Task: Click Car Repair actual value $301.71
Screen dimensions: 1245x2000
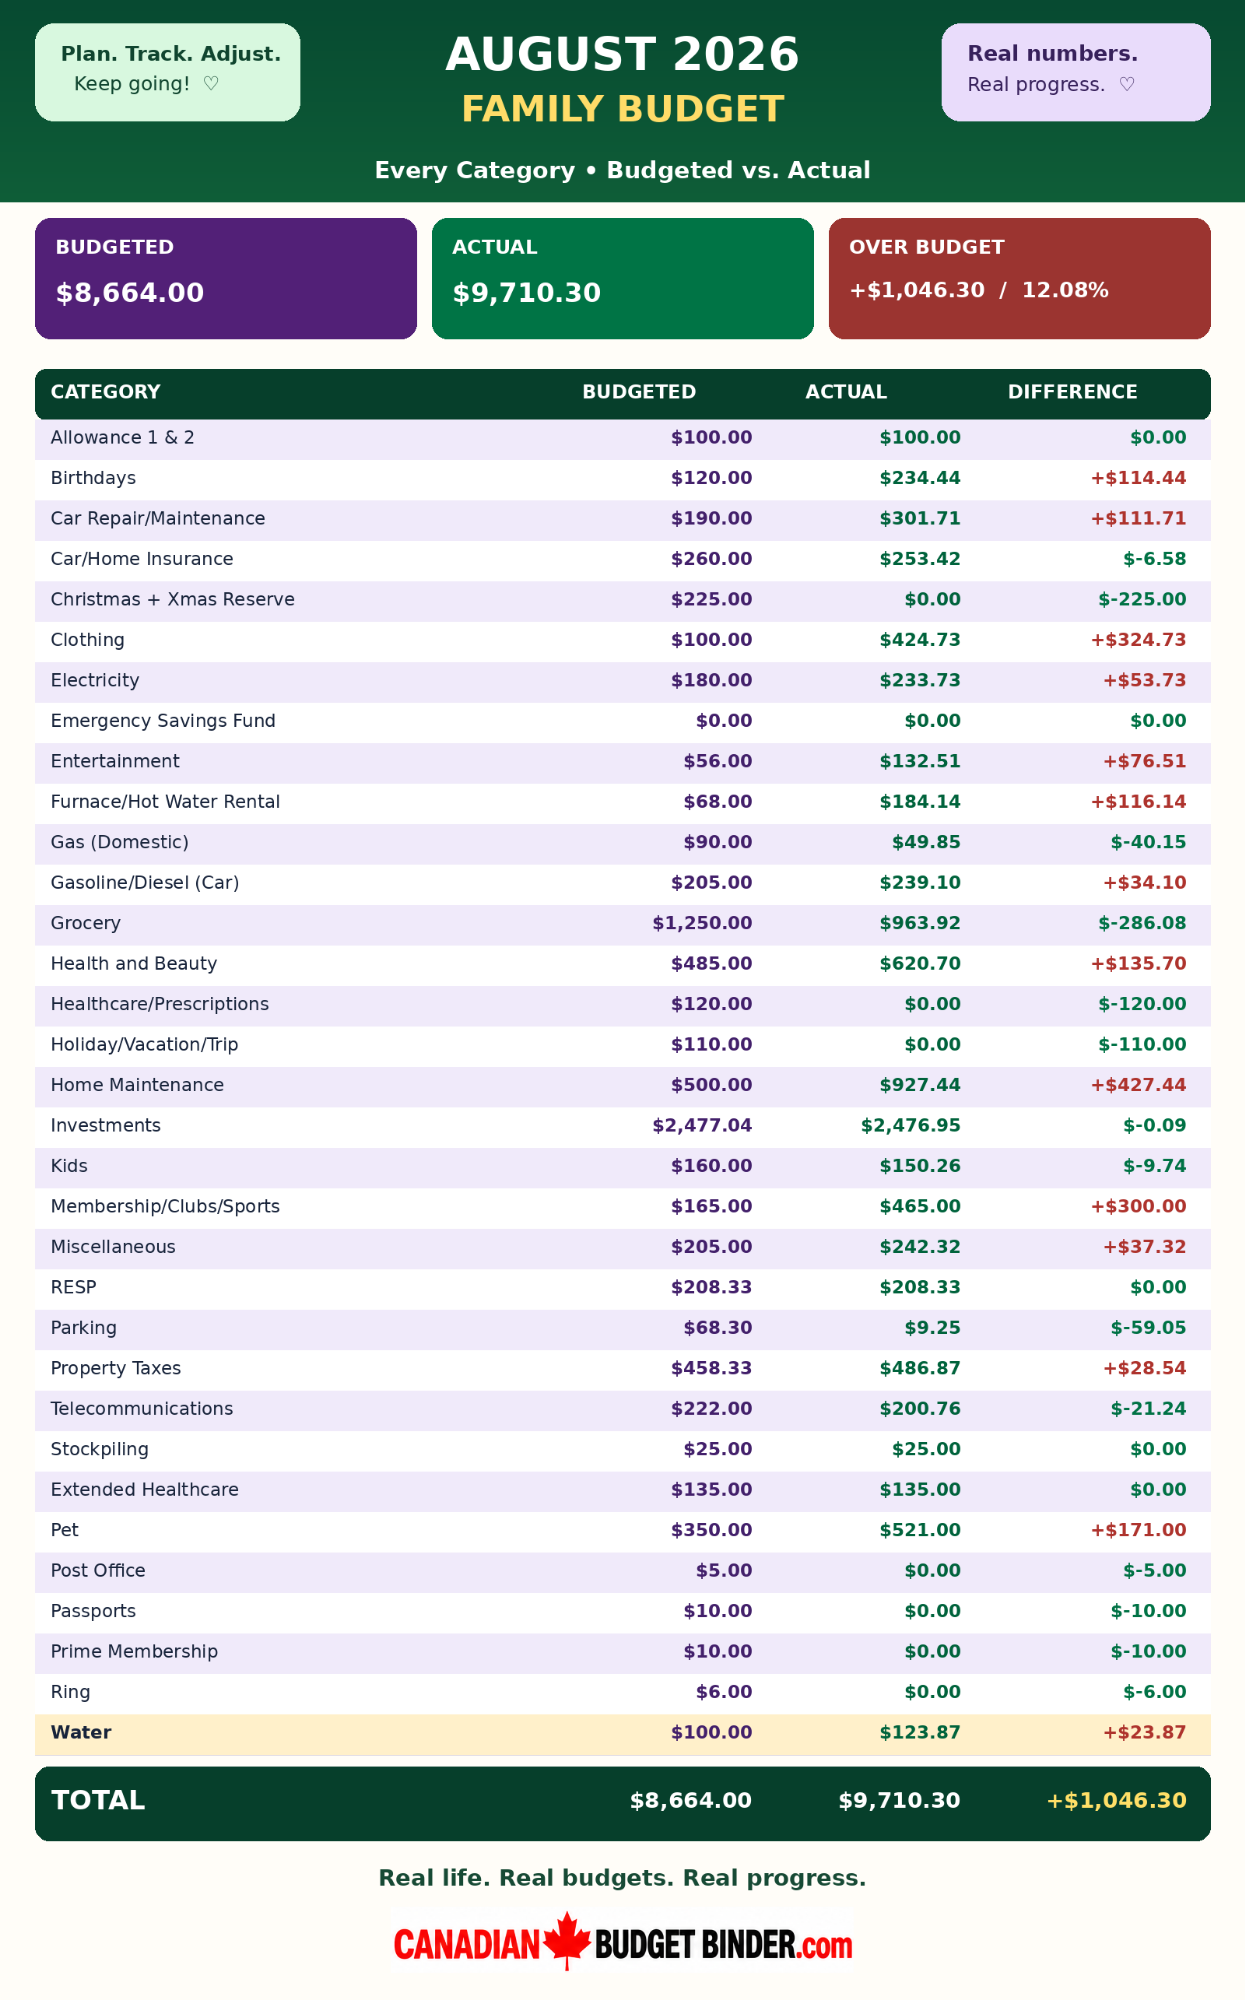Action: coord(920,518)
